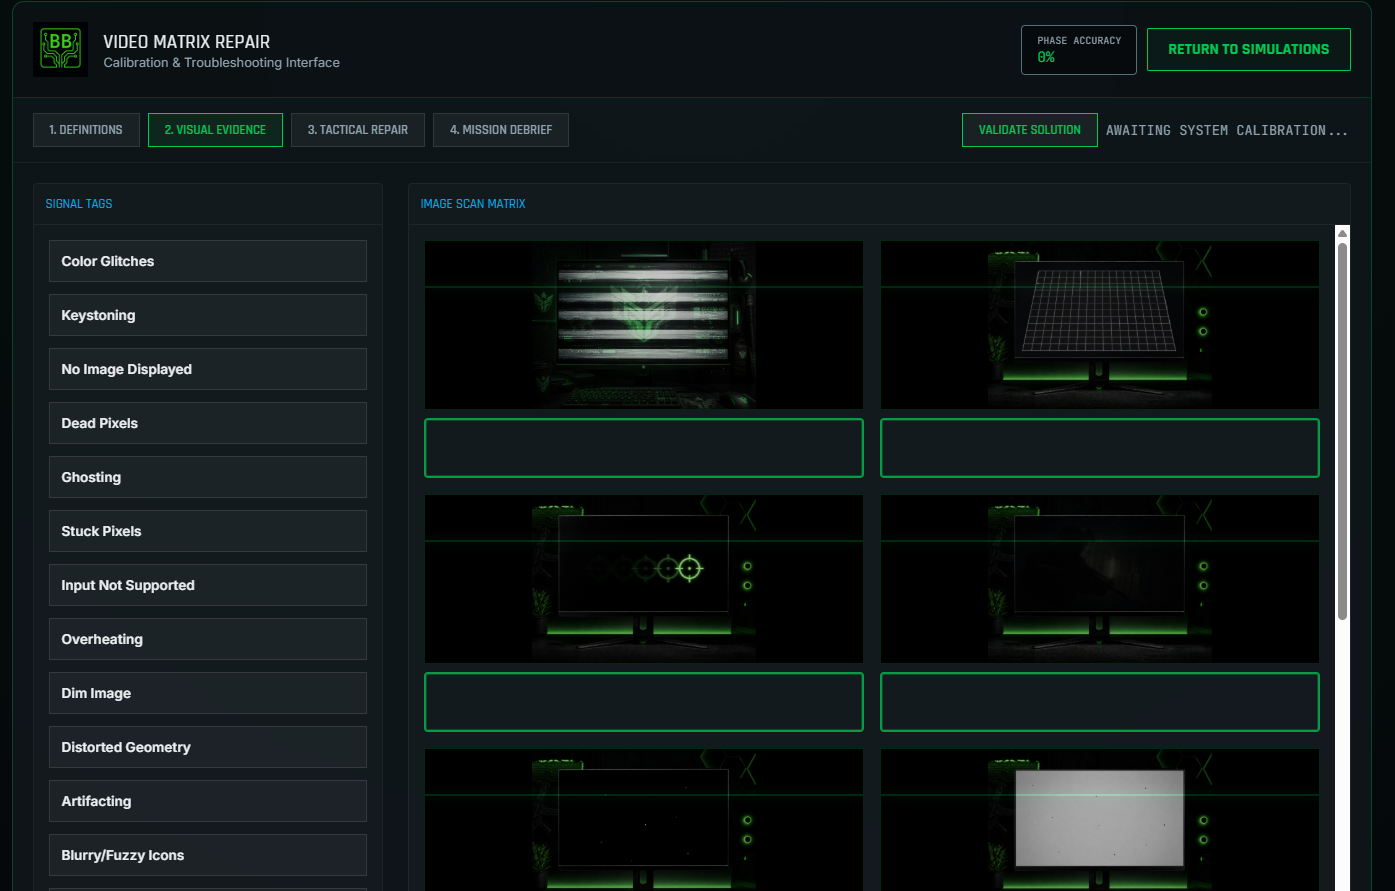Select the Ghosting signal tag
1395x891 pixels.
(x=208, y=477)
